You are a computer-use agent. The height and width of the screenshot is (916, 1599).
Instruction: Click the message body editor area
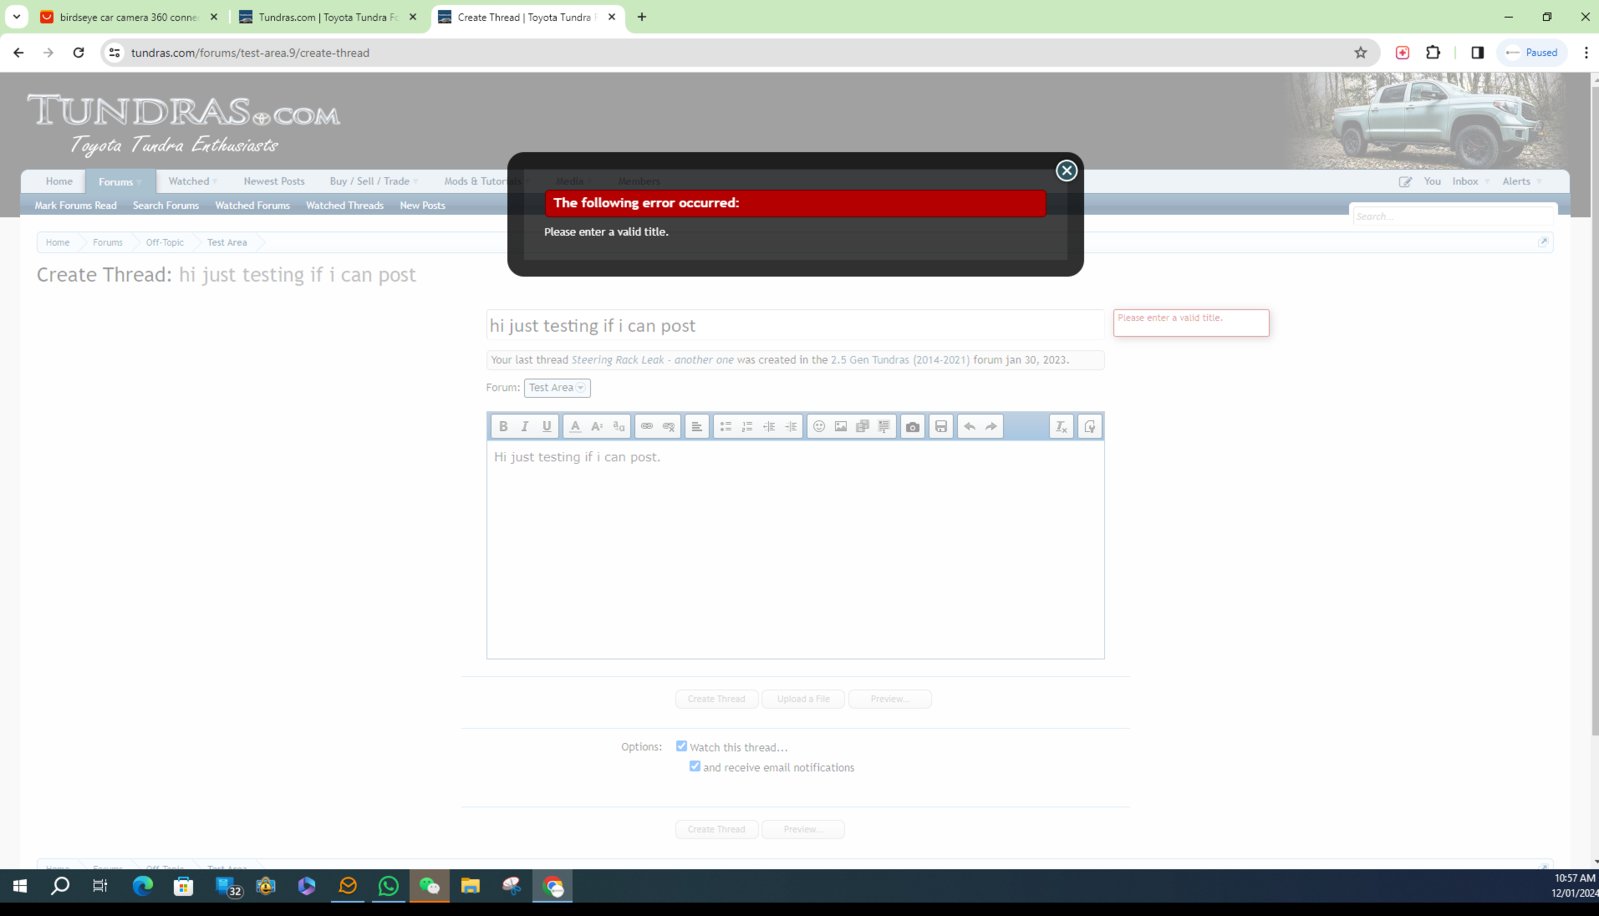(x=795, y=550)
